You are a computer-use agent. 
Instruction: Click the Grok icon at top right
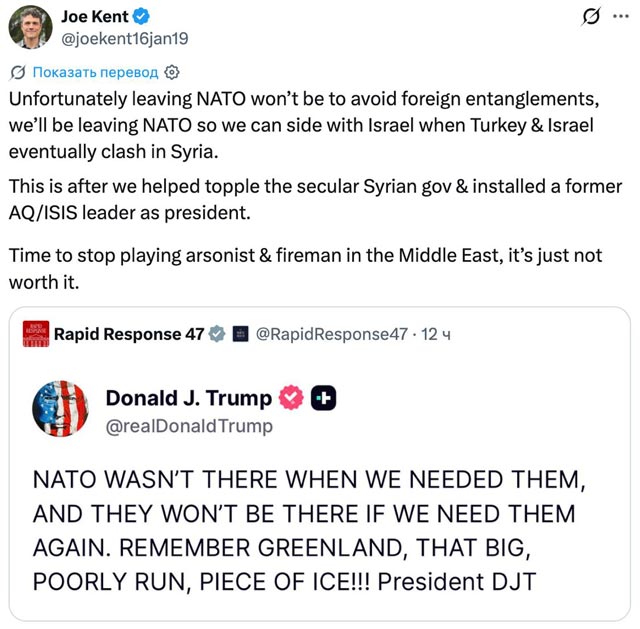coord(590,17)
